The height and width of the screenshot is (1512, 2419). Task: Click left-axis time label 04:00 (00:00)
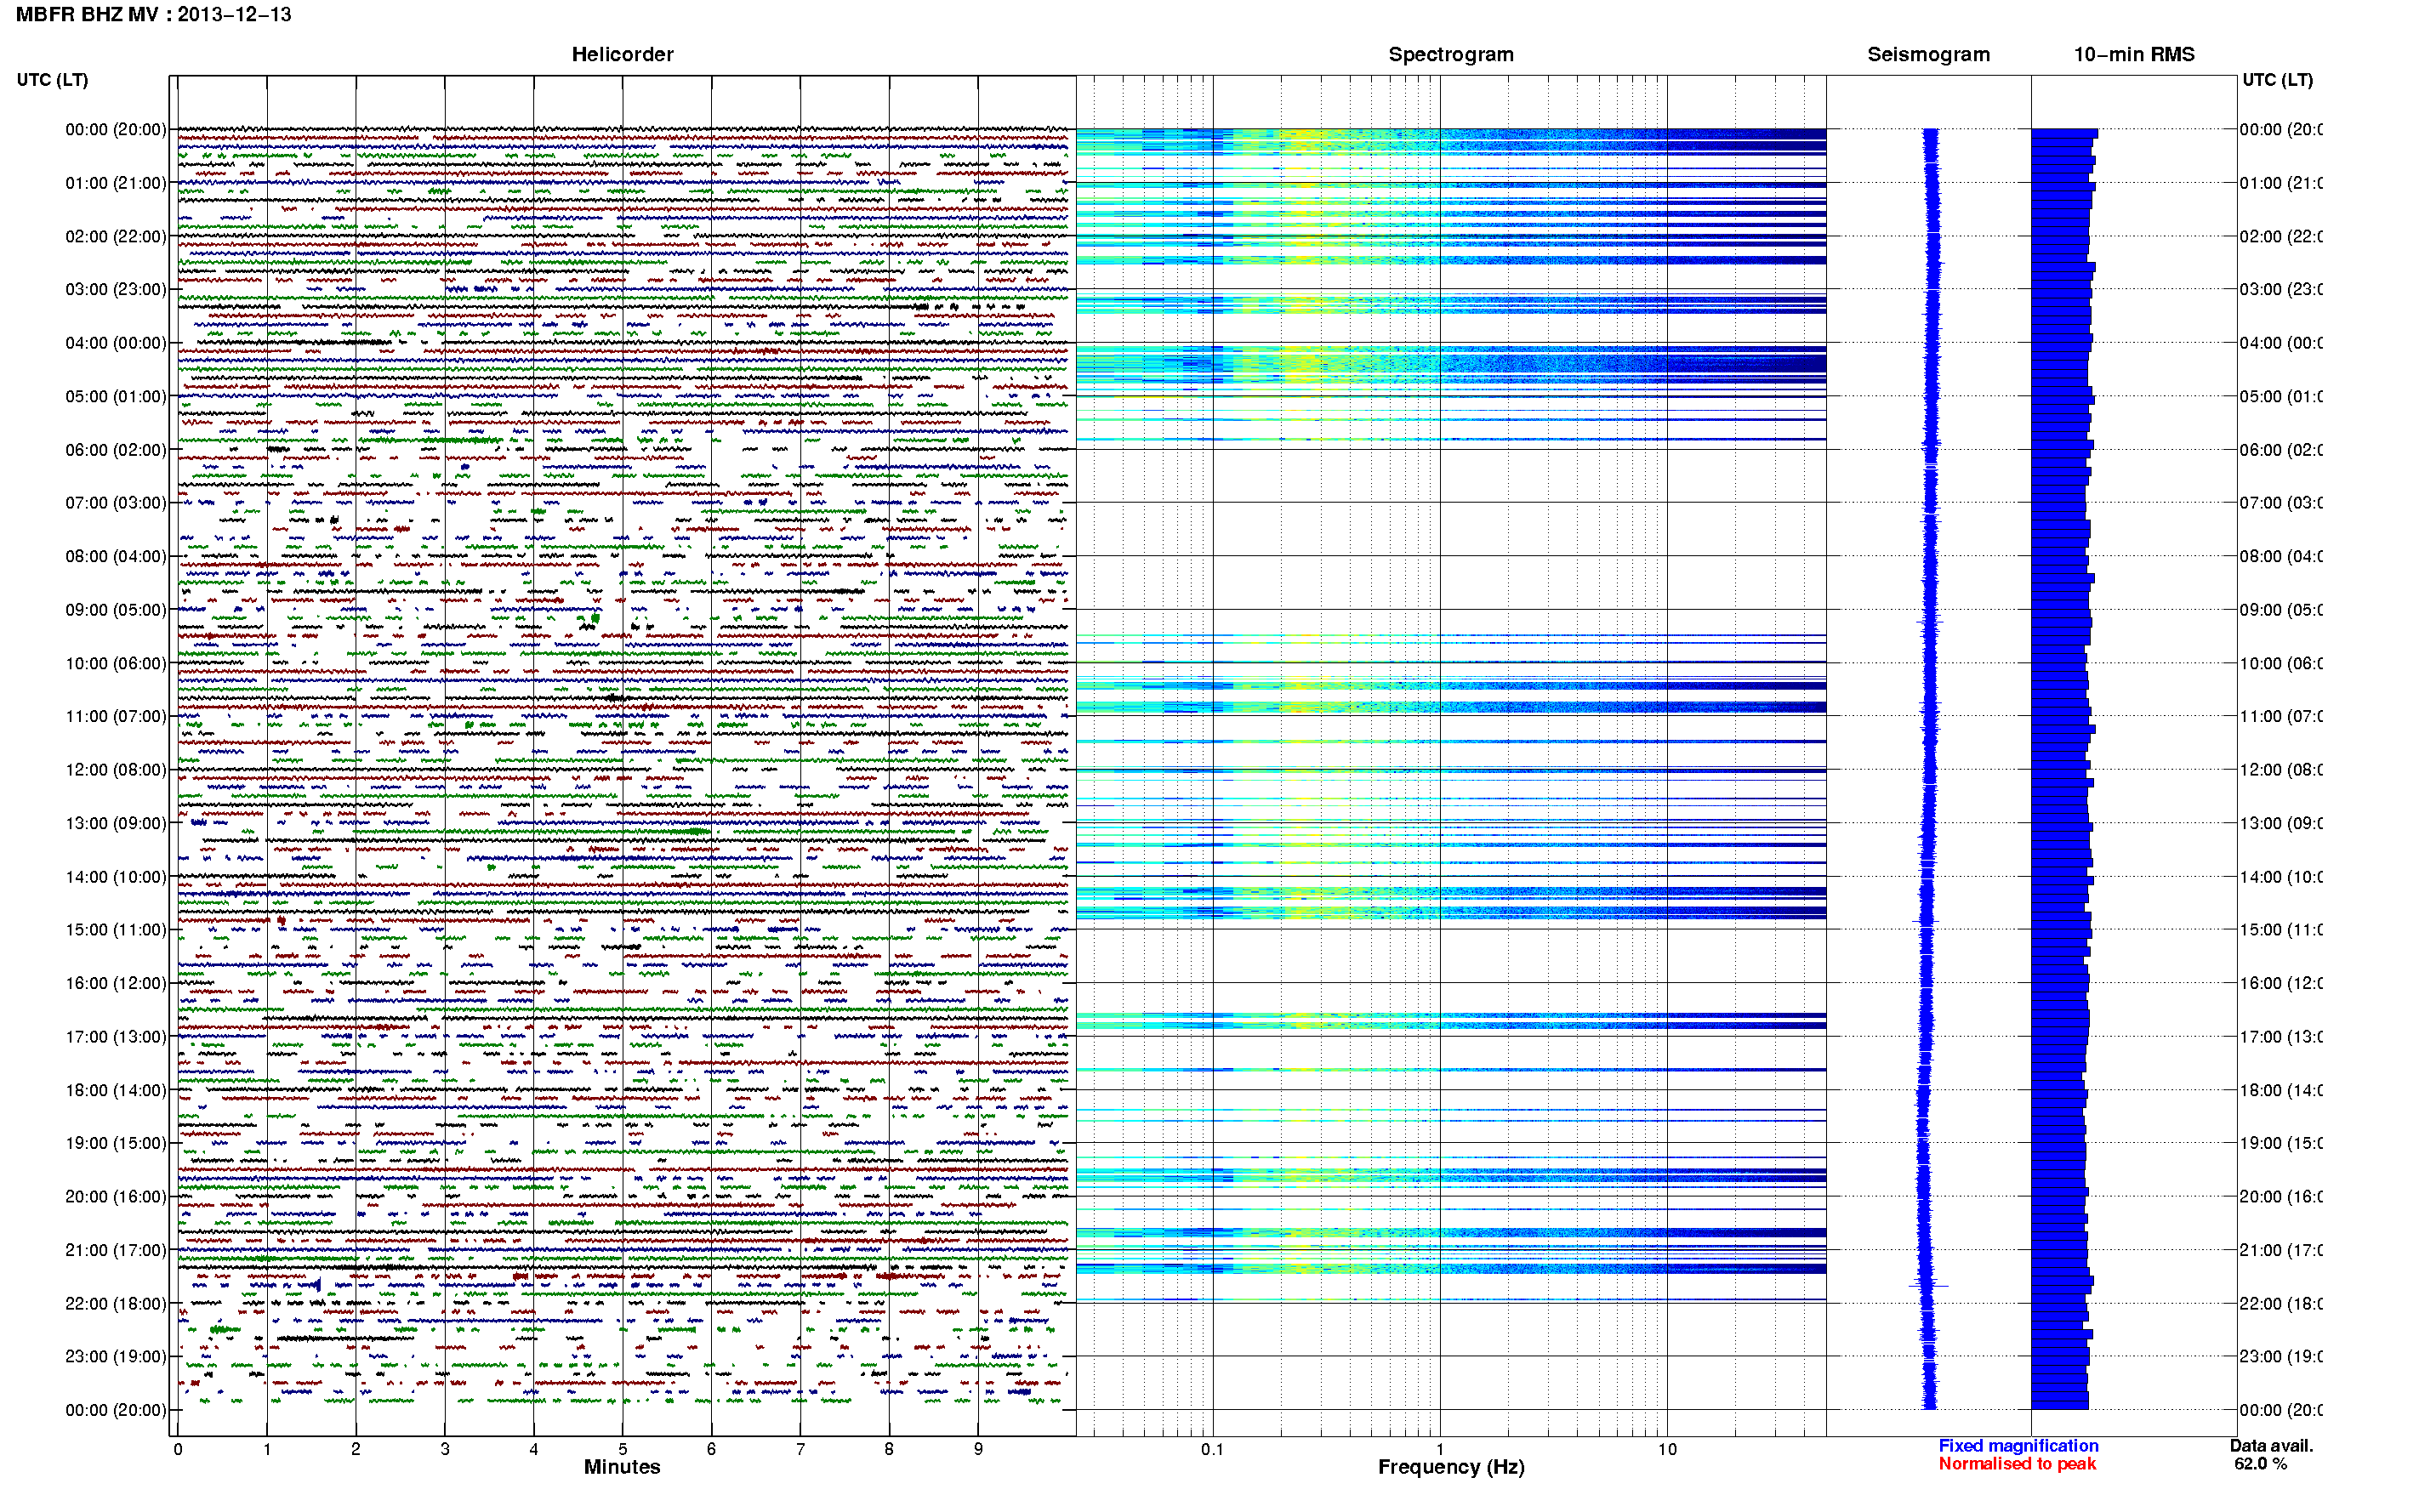[x=116, y=343]
